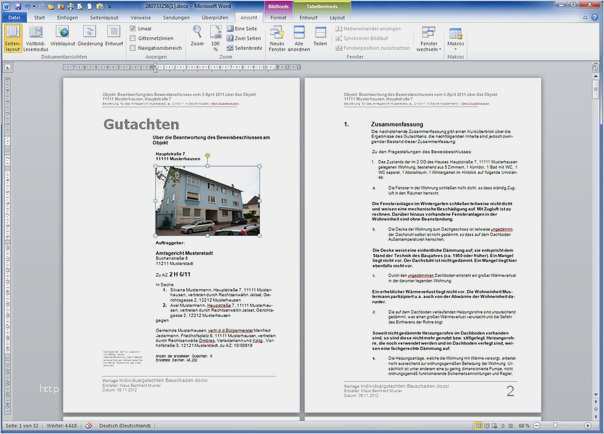Screen dimensions: 604x434
Task: Open the Sendungen tab
Action: (x=176, y=18)
